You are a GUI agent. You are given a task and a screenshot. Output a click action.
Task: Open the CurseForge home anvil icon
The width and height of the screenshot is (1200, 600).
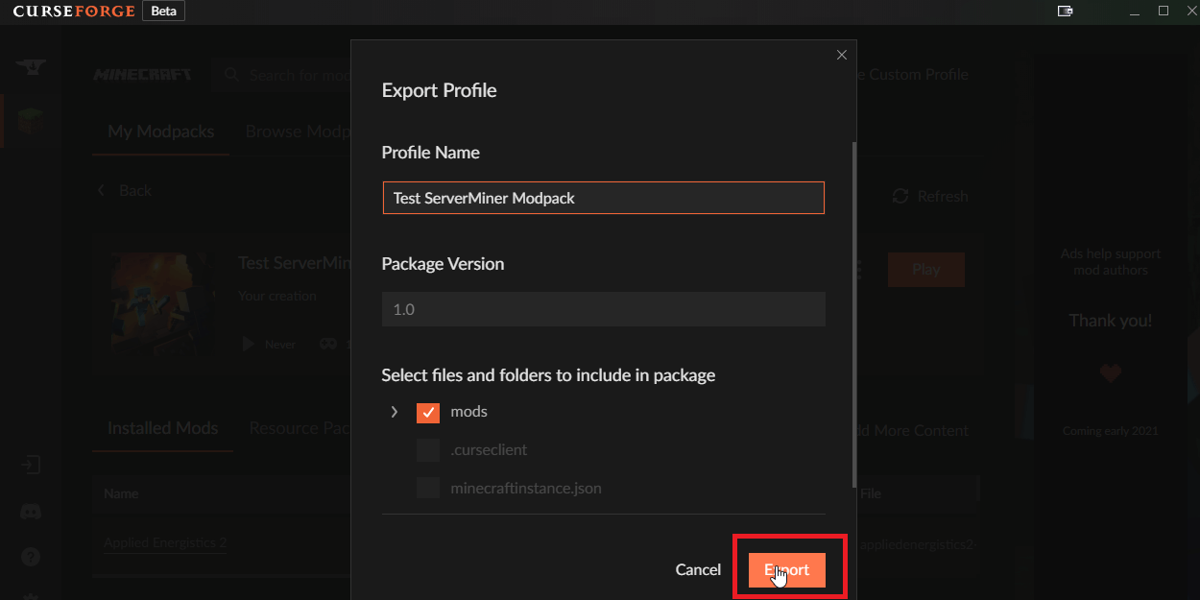pos(30,67)
